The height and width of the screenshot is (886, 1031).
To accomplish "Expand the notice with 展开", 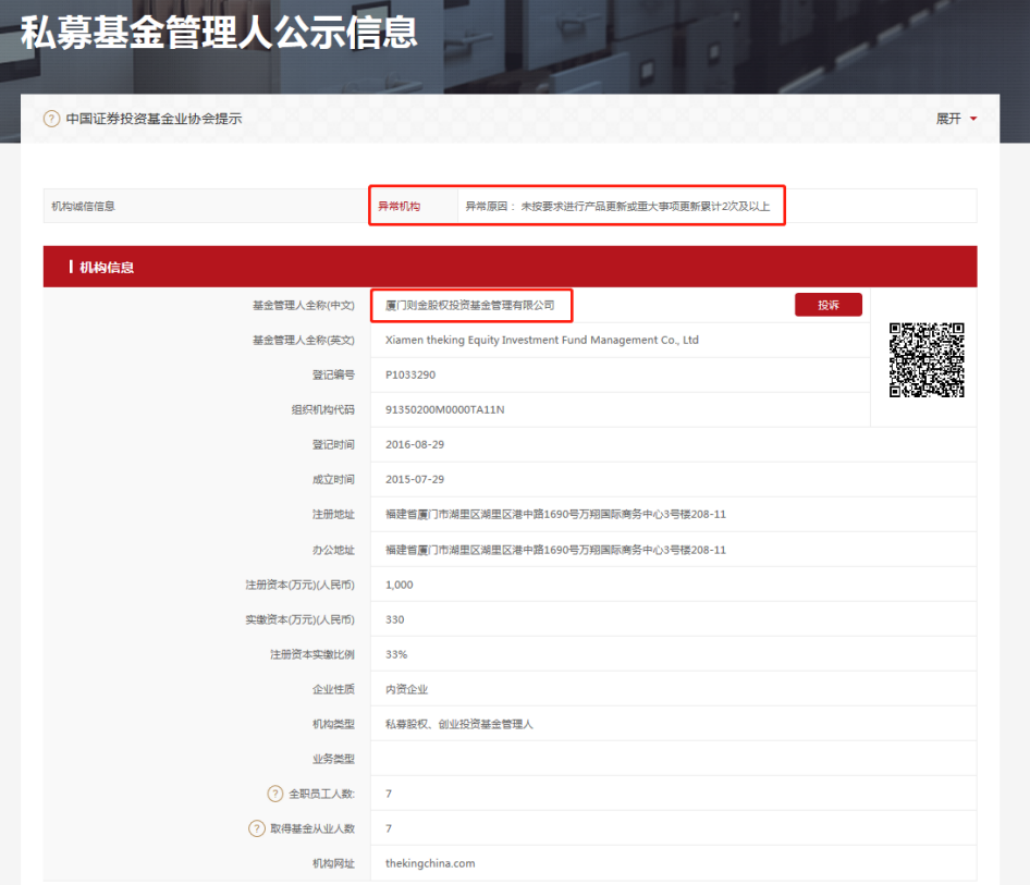I will click(948, 119).
